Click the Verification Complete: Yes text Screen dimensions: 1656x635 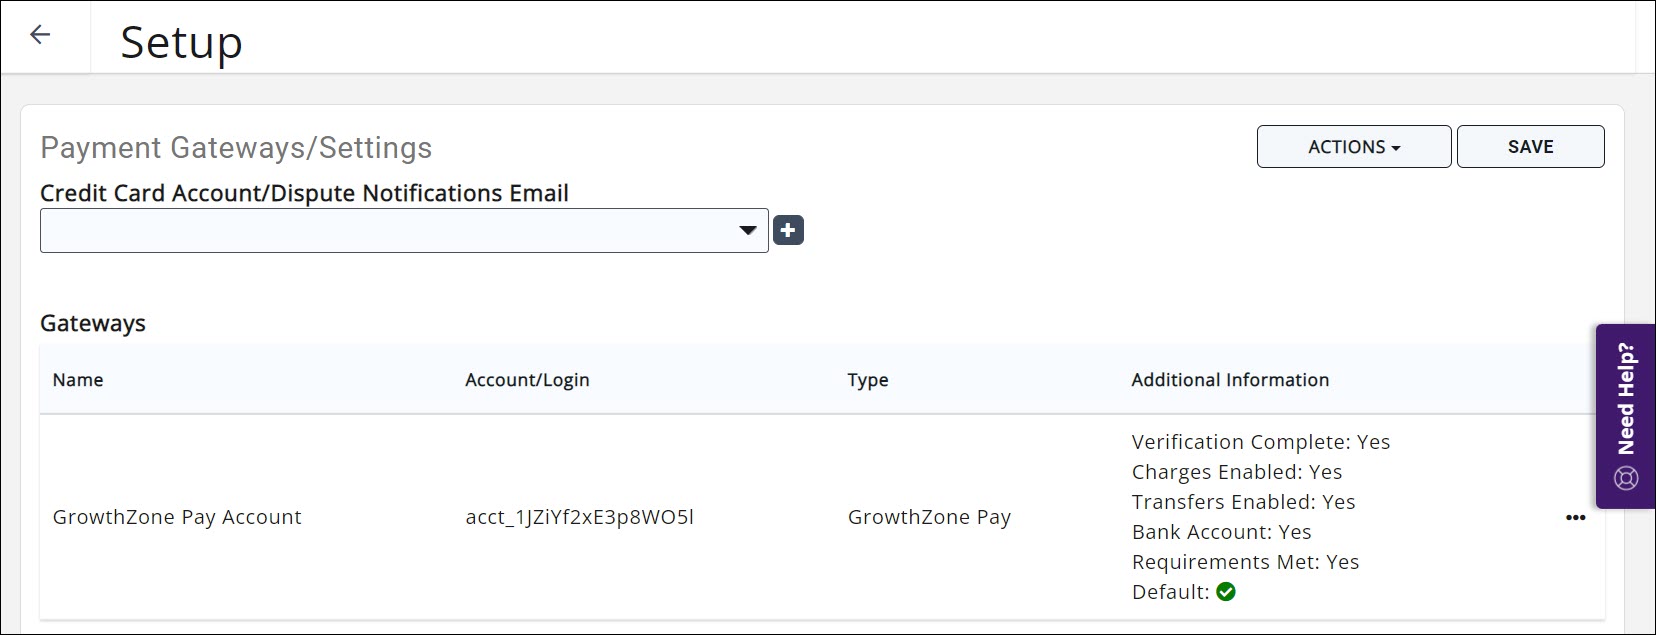coord(1260,442)
